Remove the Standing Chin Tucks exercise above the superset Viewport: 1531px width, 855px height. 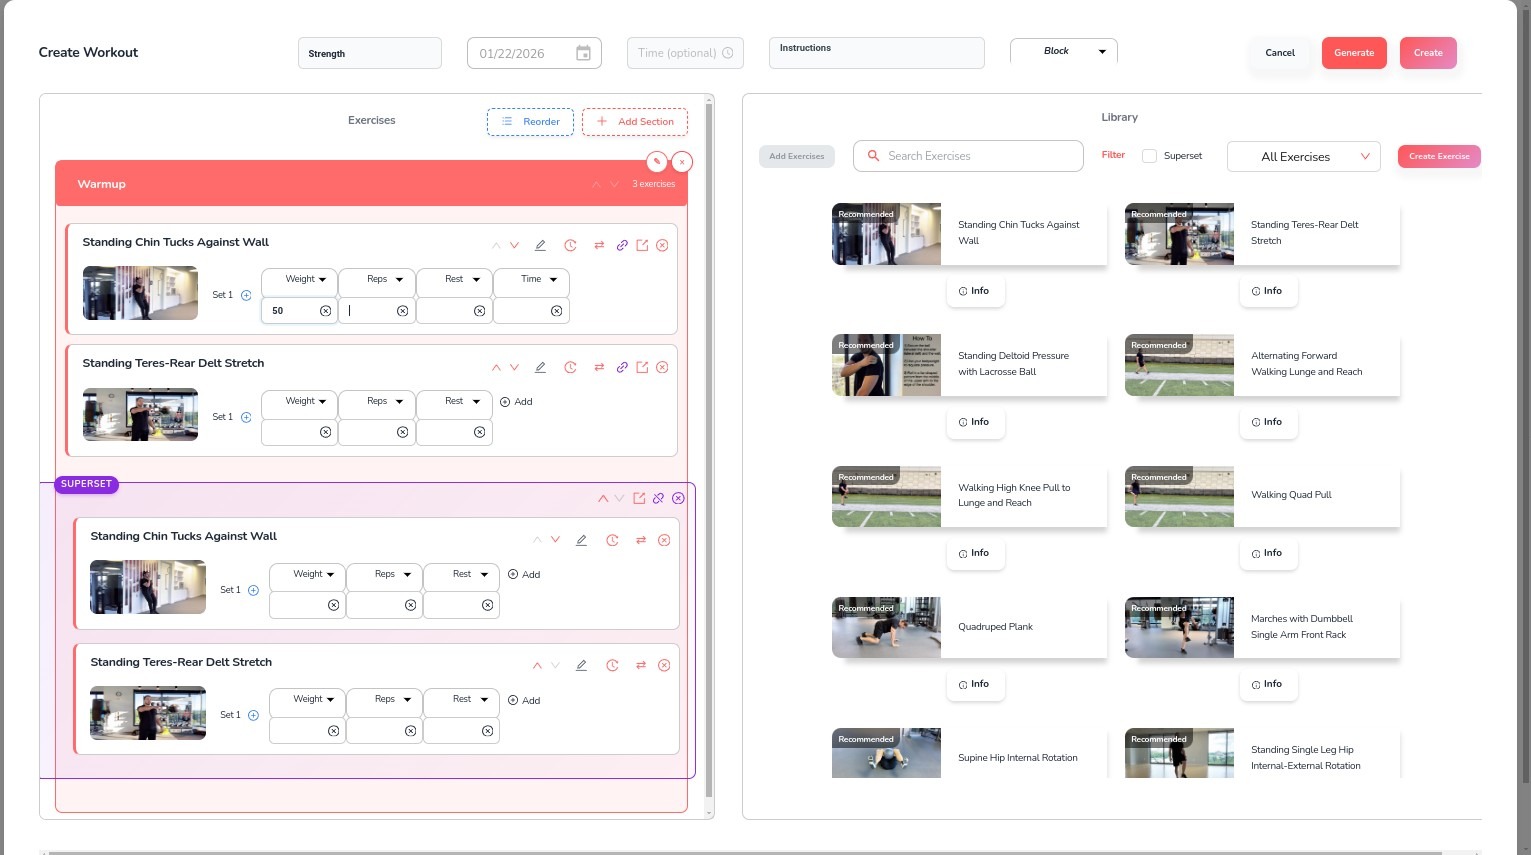(x=662, y=245)
